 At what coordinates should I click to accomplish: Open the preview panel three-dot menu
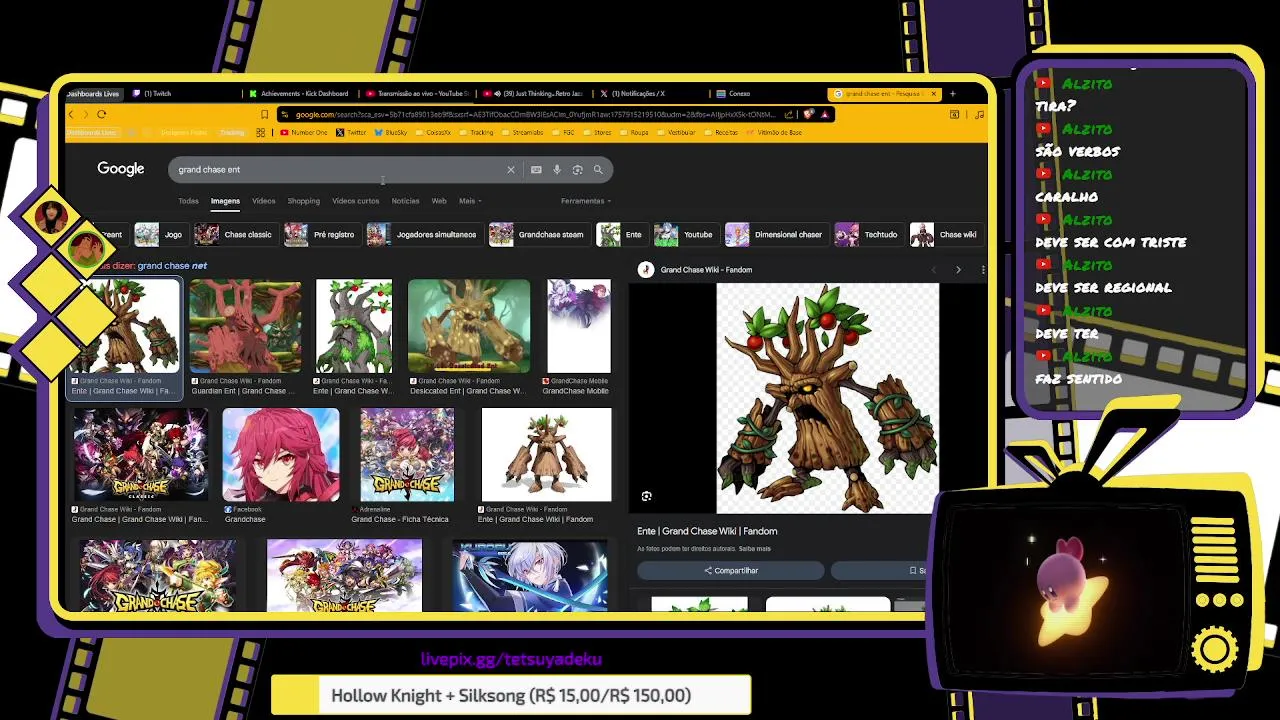[x=983, y=270]
